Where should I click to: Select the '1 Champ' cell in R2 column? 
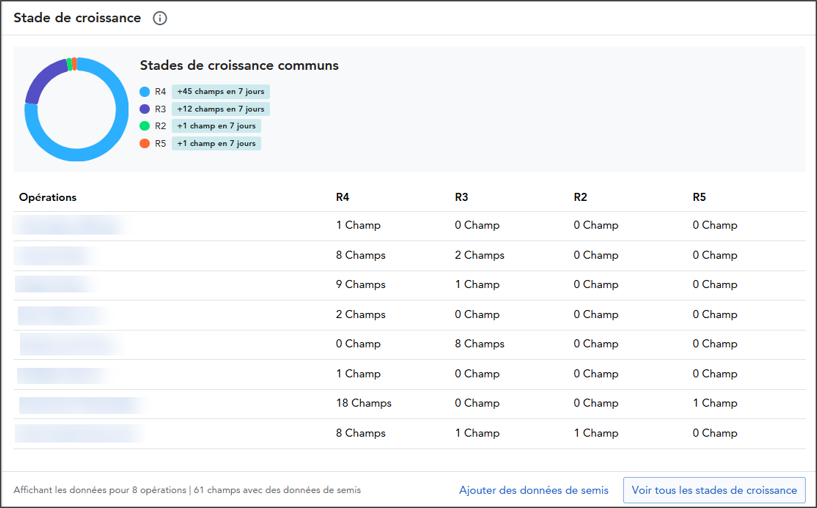[596, 433]
